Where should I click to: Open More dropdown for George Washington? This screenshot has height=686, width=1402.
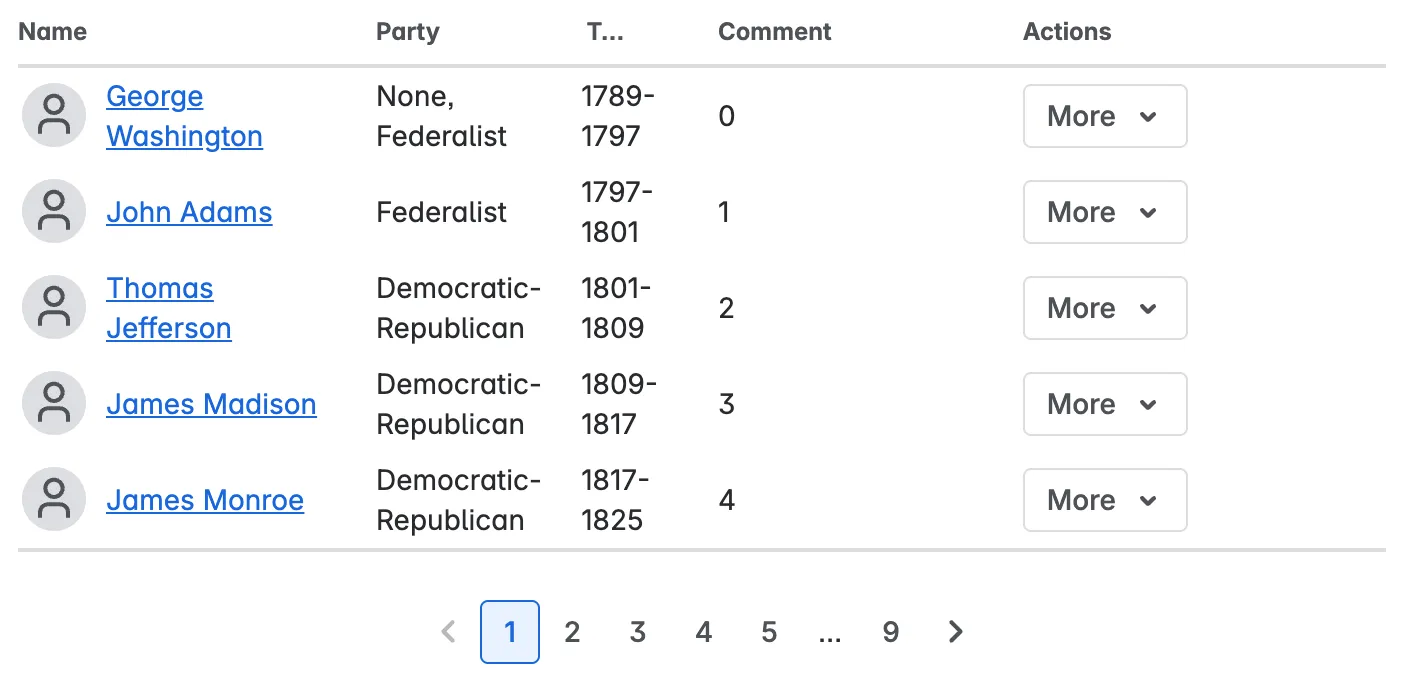pos(1104,116)
